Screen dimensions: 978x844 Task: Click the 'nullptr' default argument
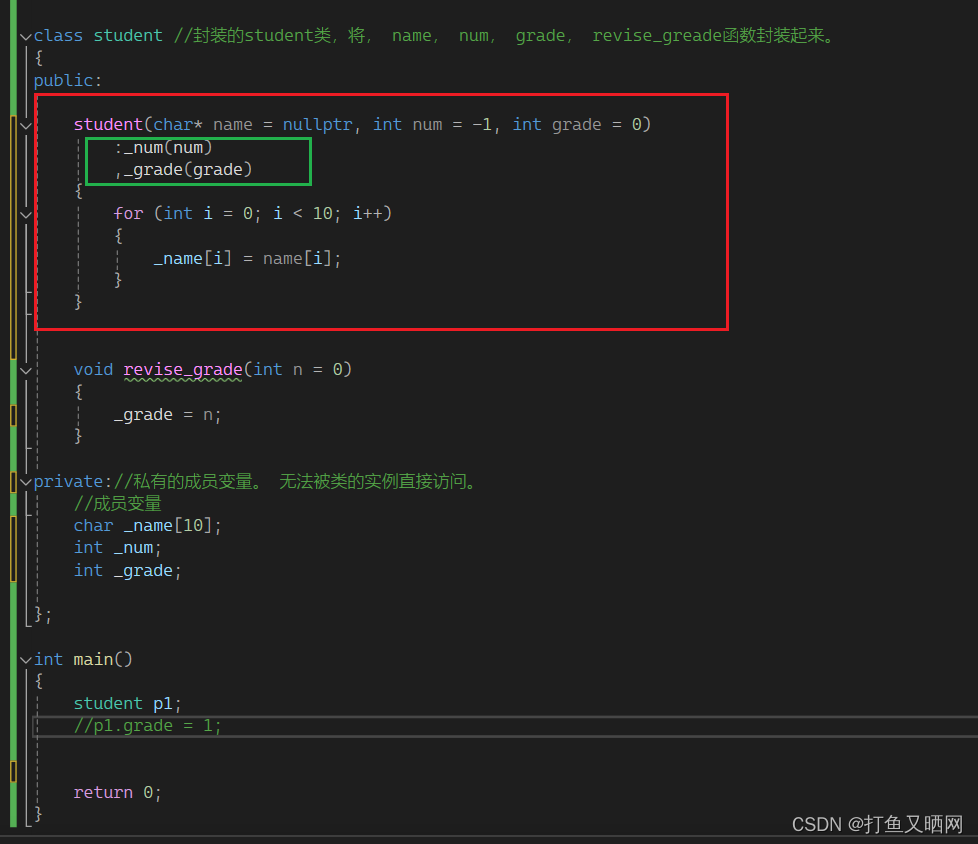point(317,125)
